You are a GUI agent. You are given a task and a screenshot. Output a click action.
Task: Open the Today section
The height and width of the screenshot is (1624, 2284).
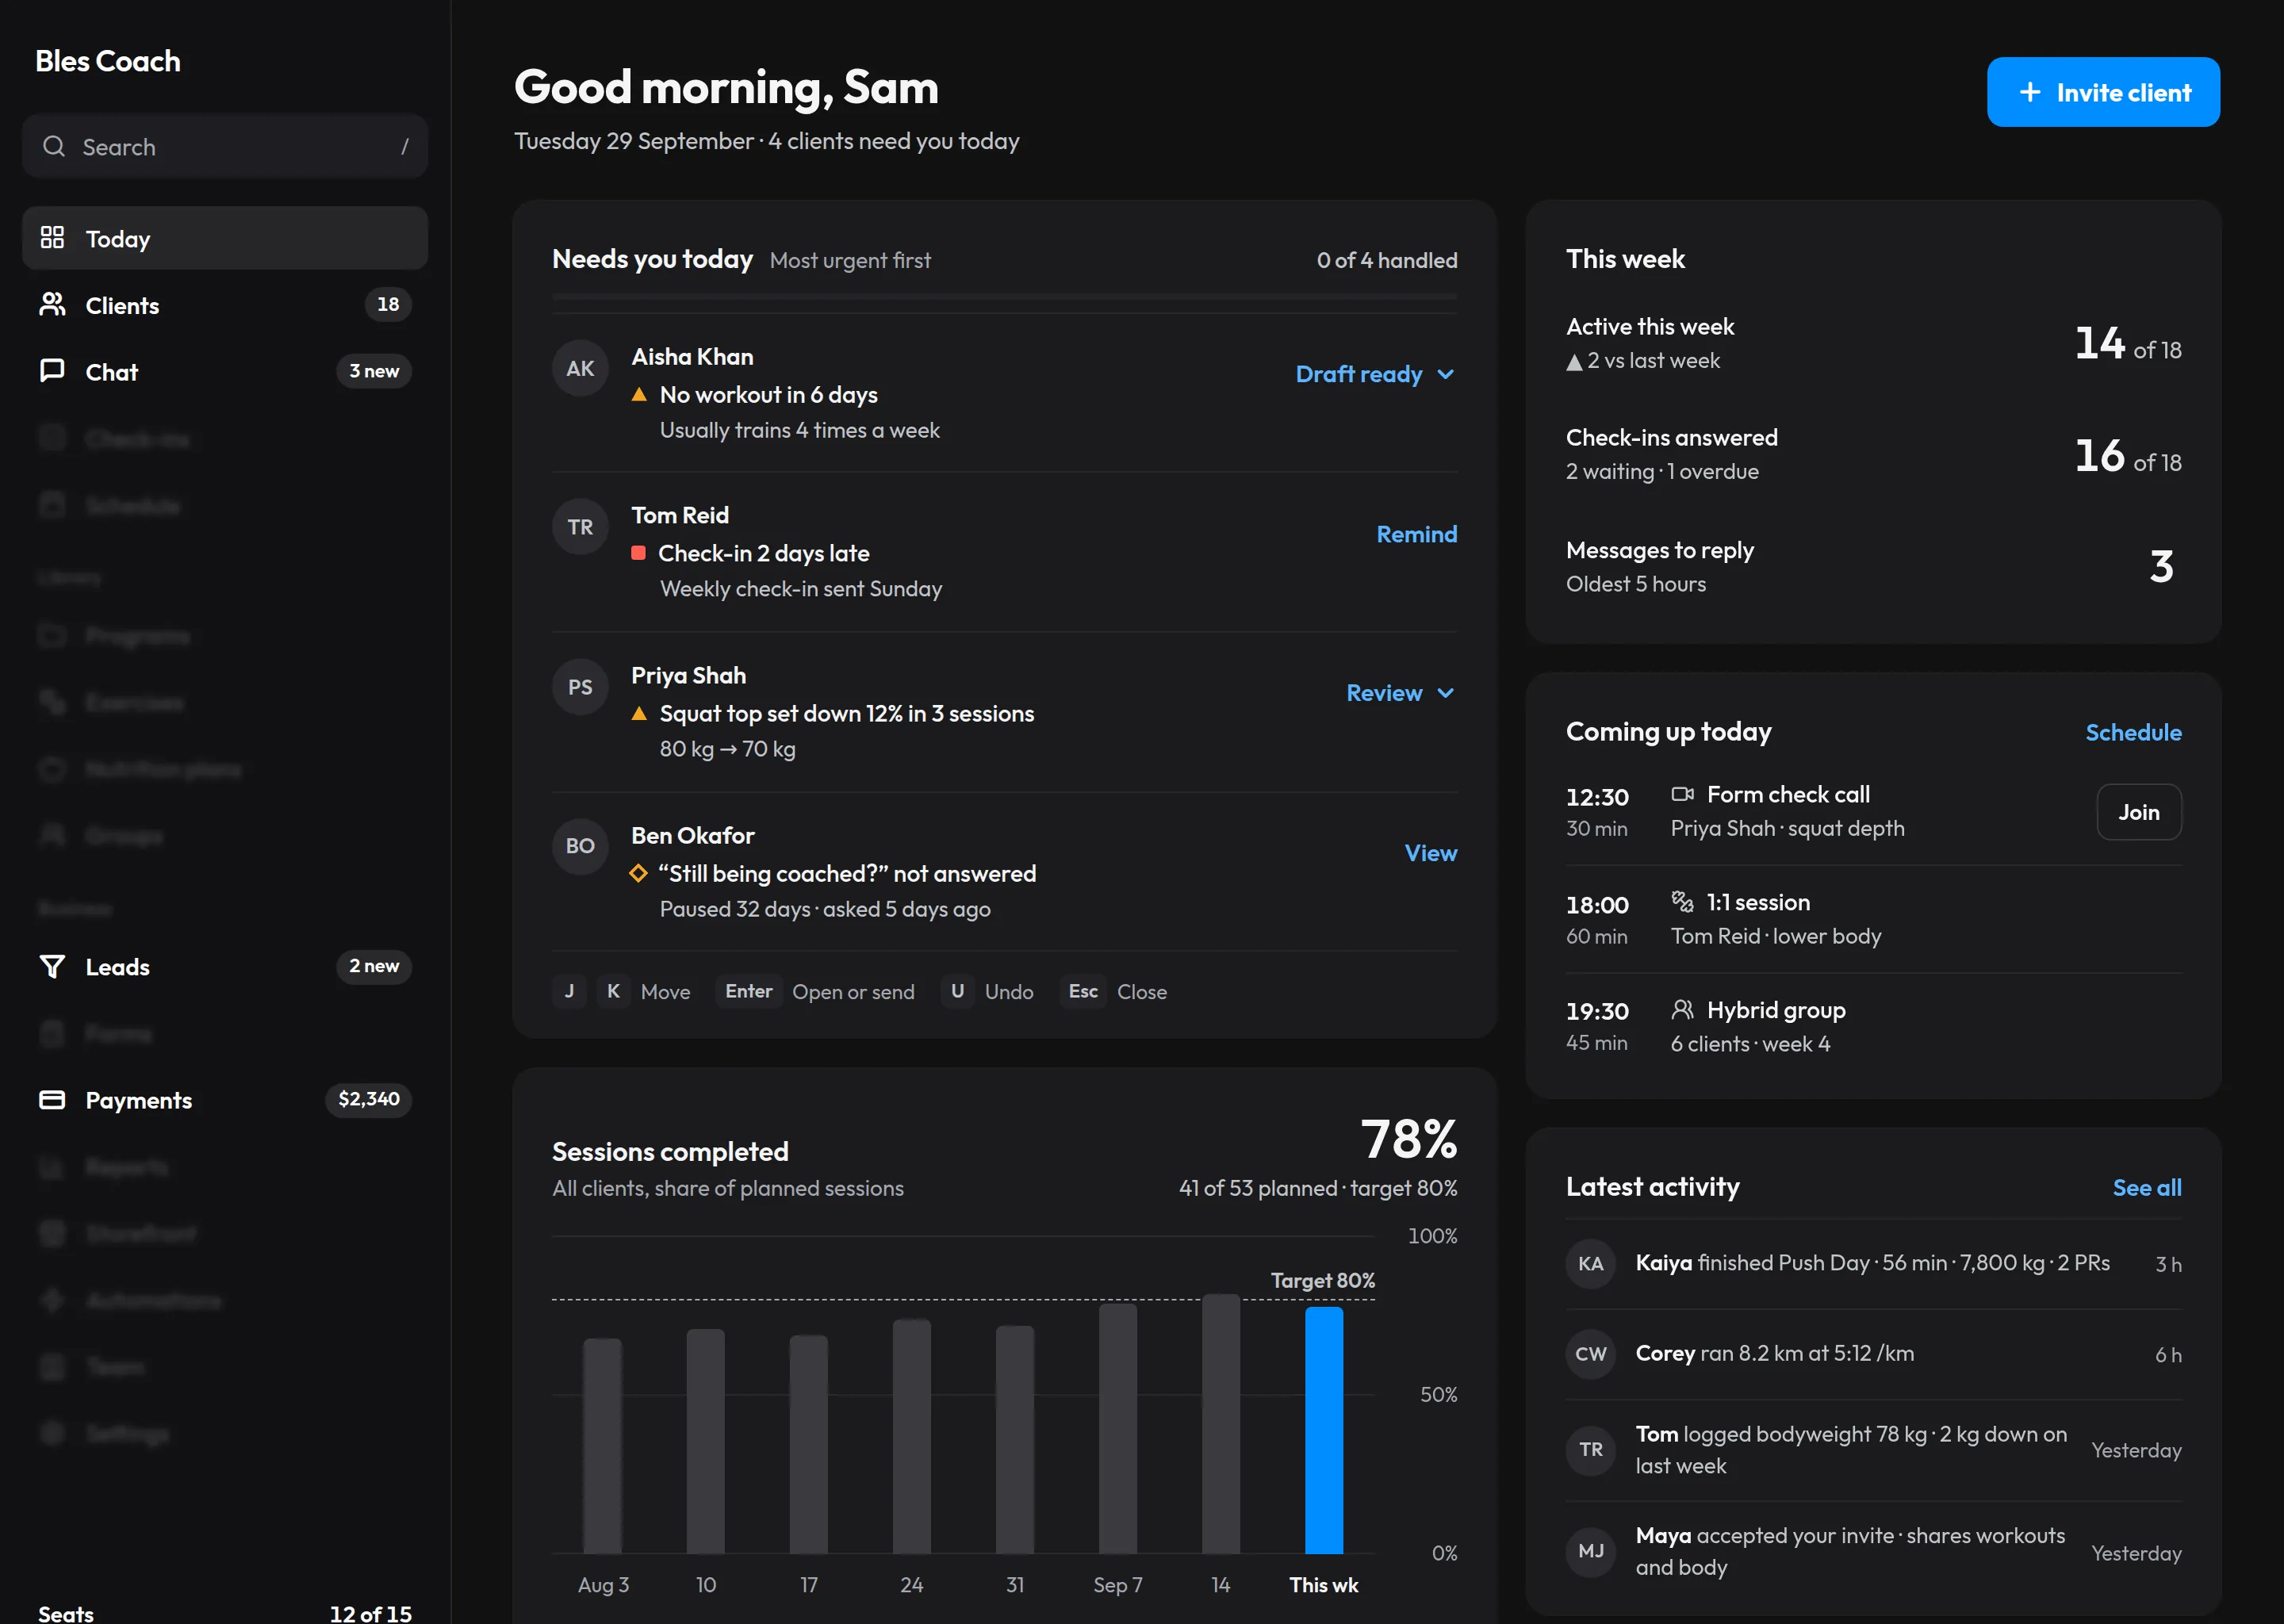pos(225,238)
